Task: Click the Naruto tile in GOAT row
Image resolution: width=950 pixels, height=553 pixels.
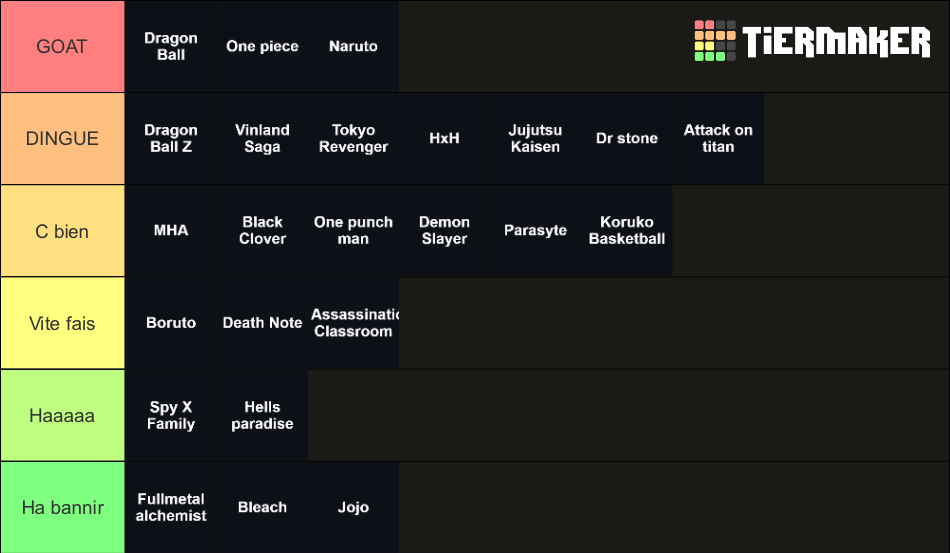Action: [353, 47]
